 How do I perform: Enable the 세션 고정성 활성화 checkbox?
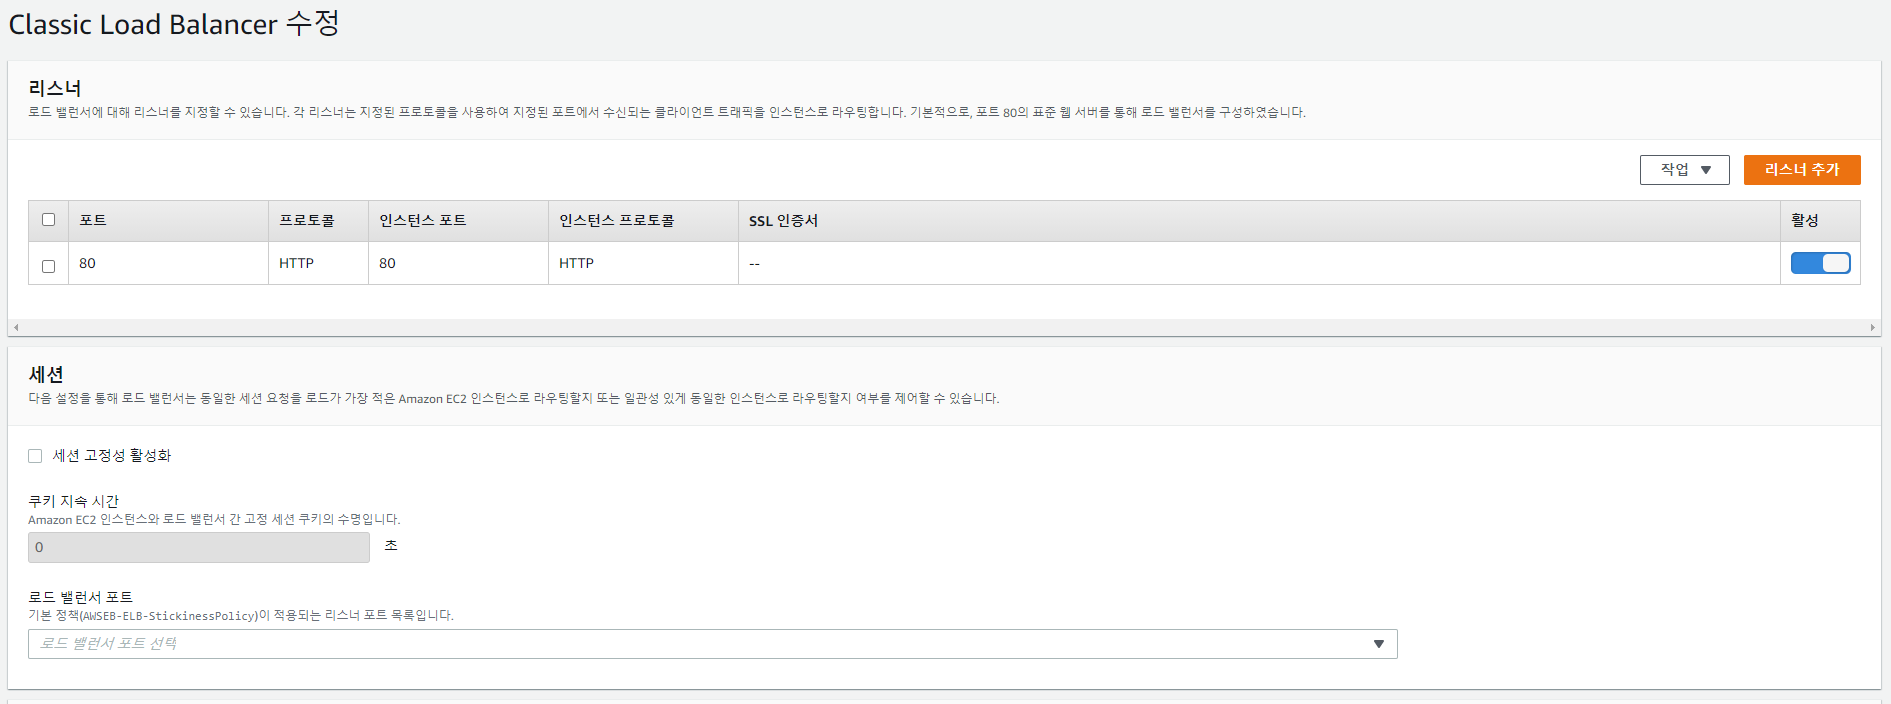[x=35, y=456]
